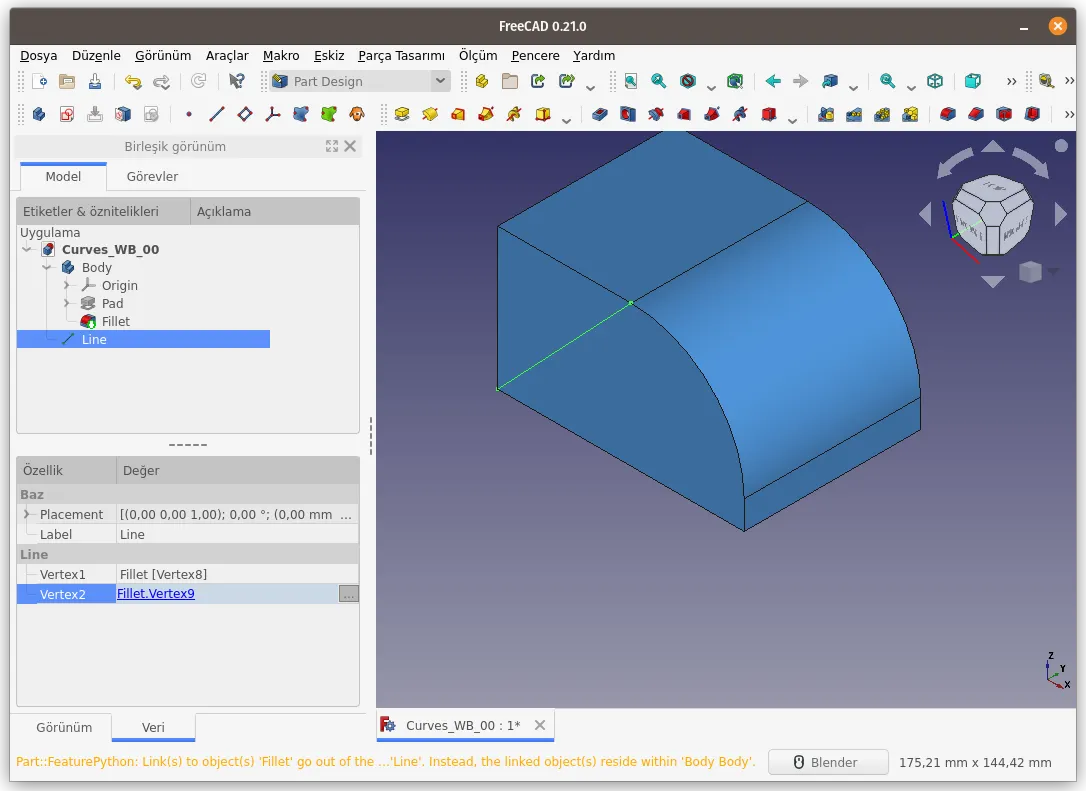This screenshot has height=791, width=1086.
Task: Open a file with the folder icon
Action: 67,82
